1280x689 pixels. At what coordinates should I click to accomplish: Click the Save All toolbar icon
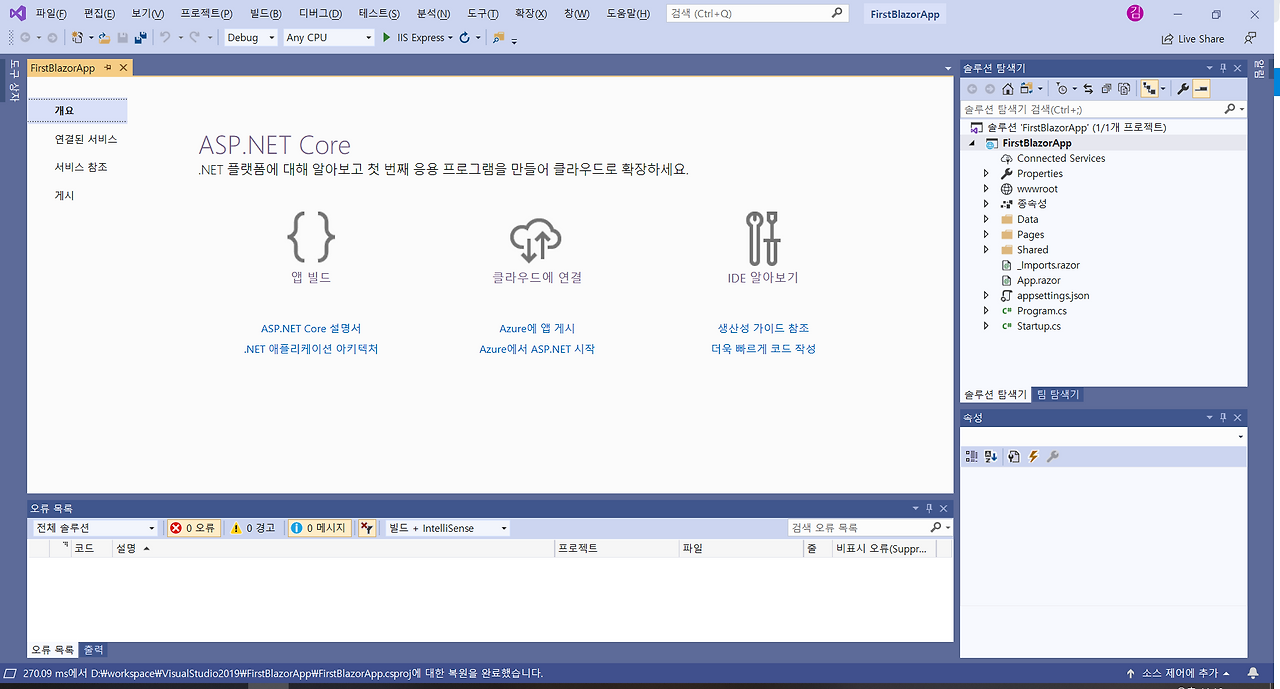point(143,36)
